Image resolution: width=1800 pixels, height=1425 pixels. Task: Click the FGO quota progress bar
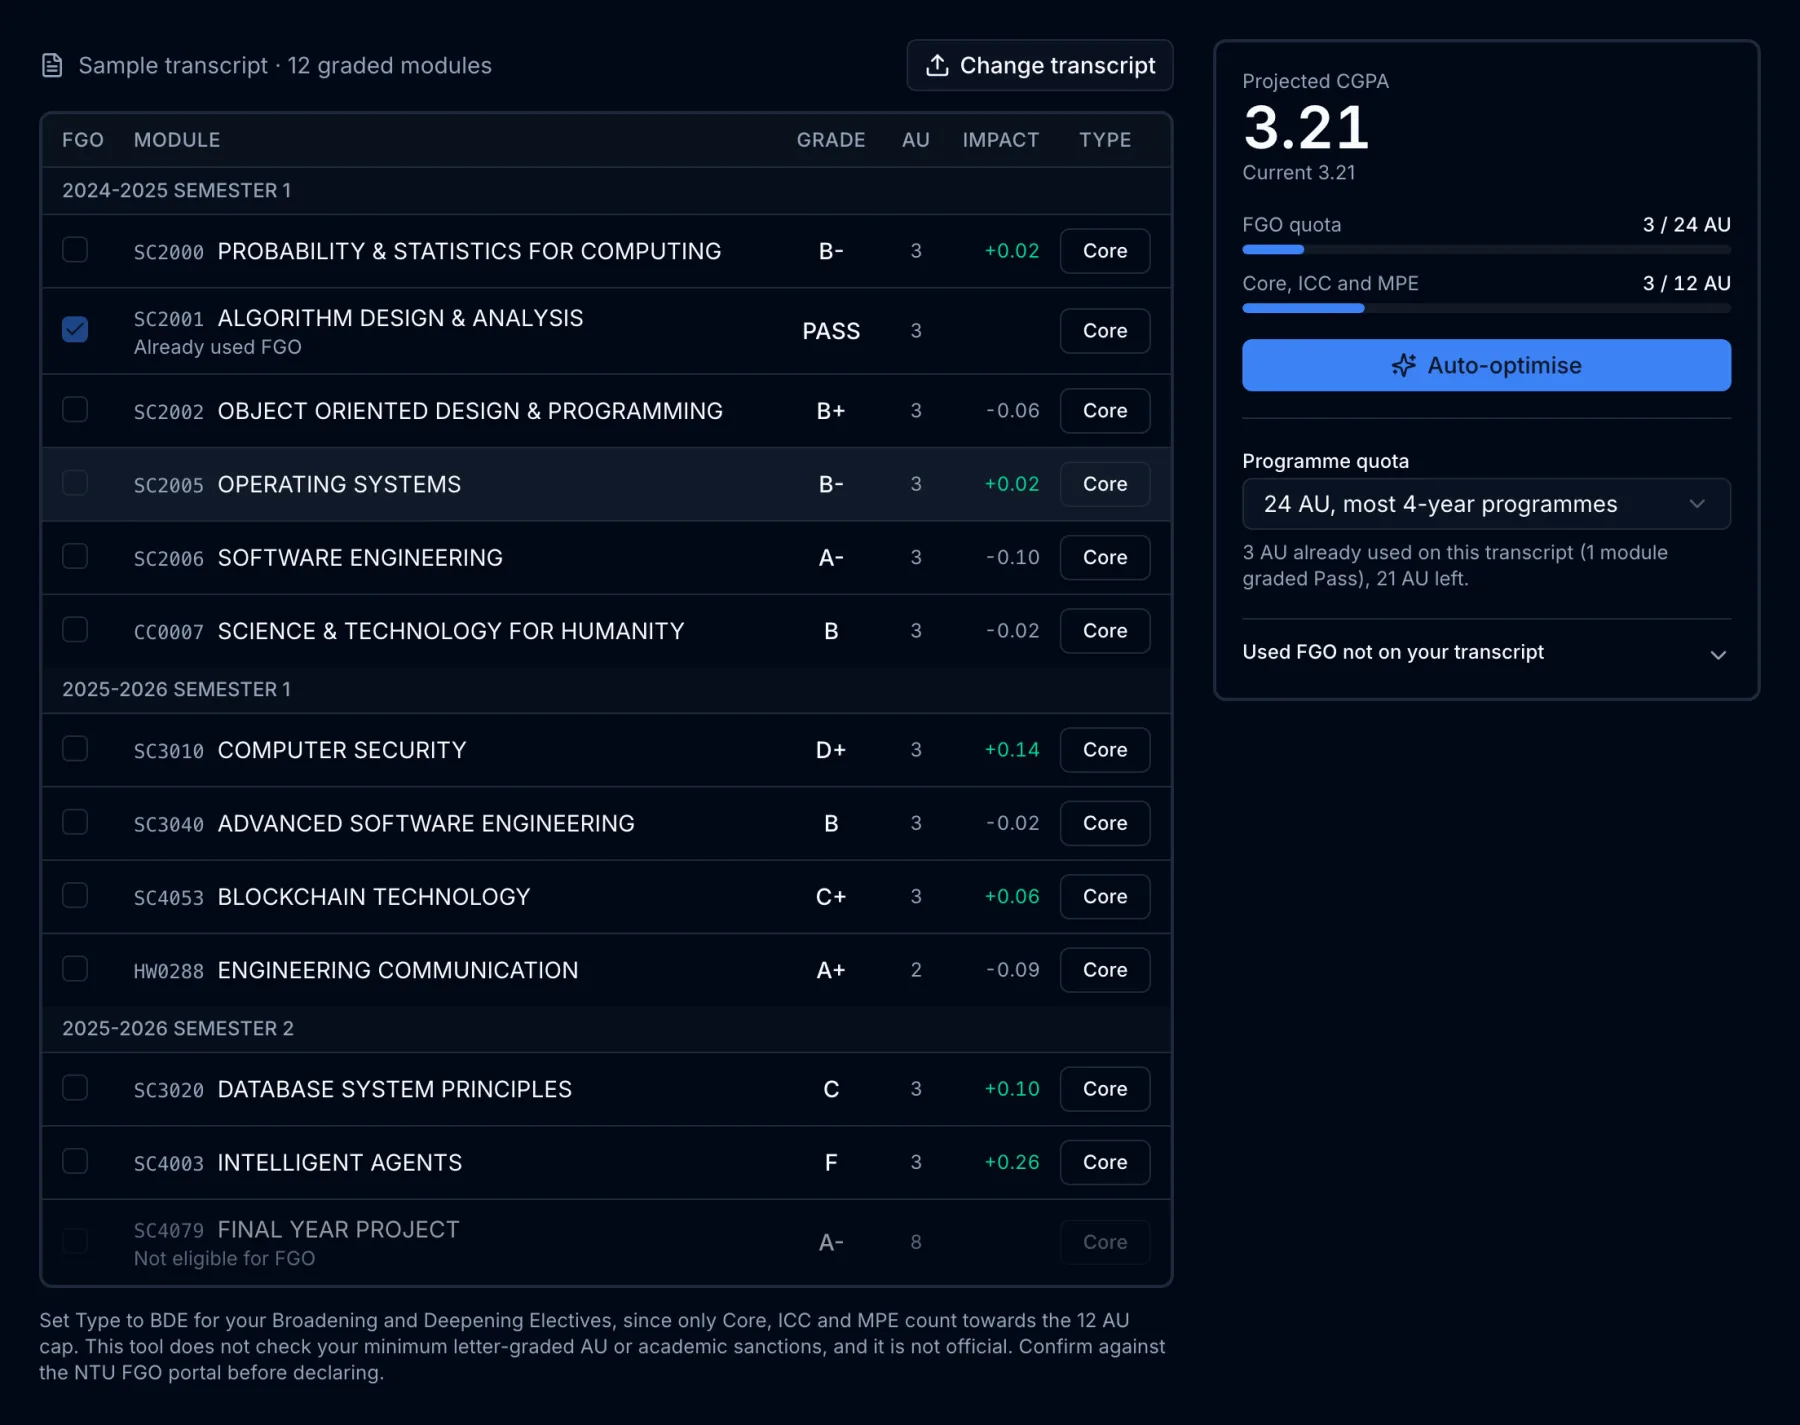click(x=1486, y=249)
